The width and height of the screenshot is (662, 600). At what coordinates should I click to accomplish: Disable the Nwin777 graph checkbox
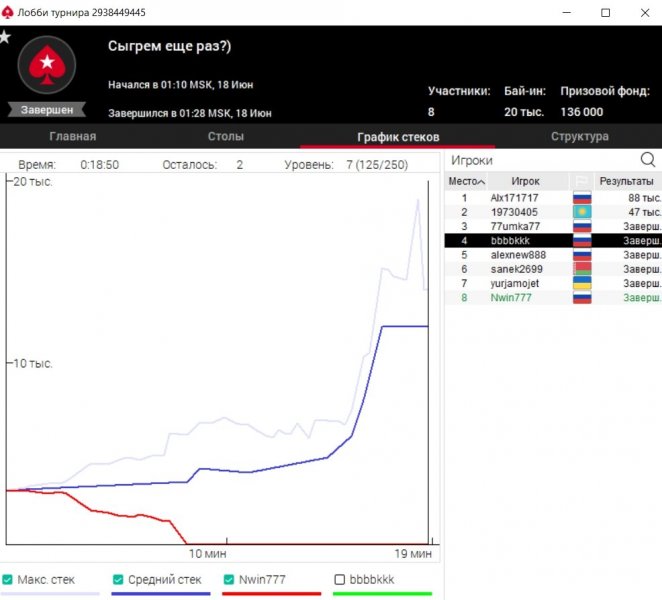pyautogui.click(x=230, y=579)
